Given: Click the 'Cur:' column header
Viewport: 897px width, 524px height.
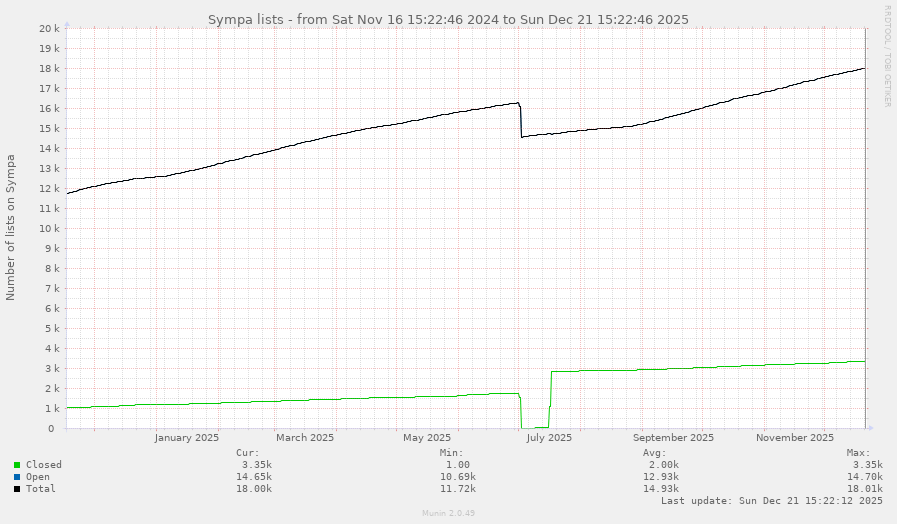Looking at the screenshot, I should [249, 452].
